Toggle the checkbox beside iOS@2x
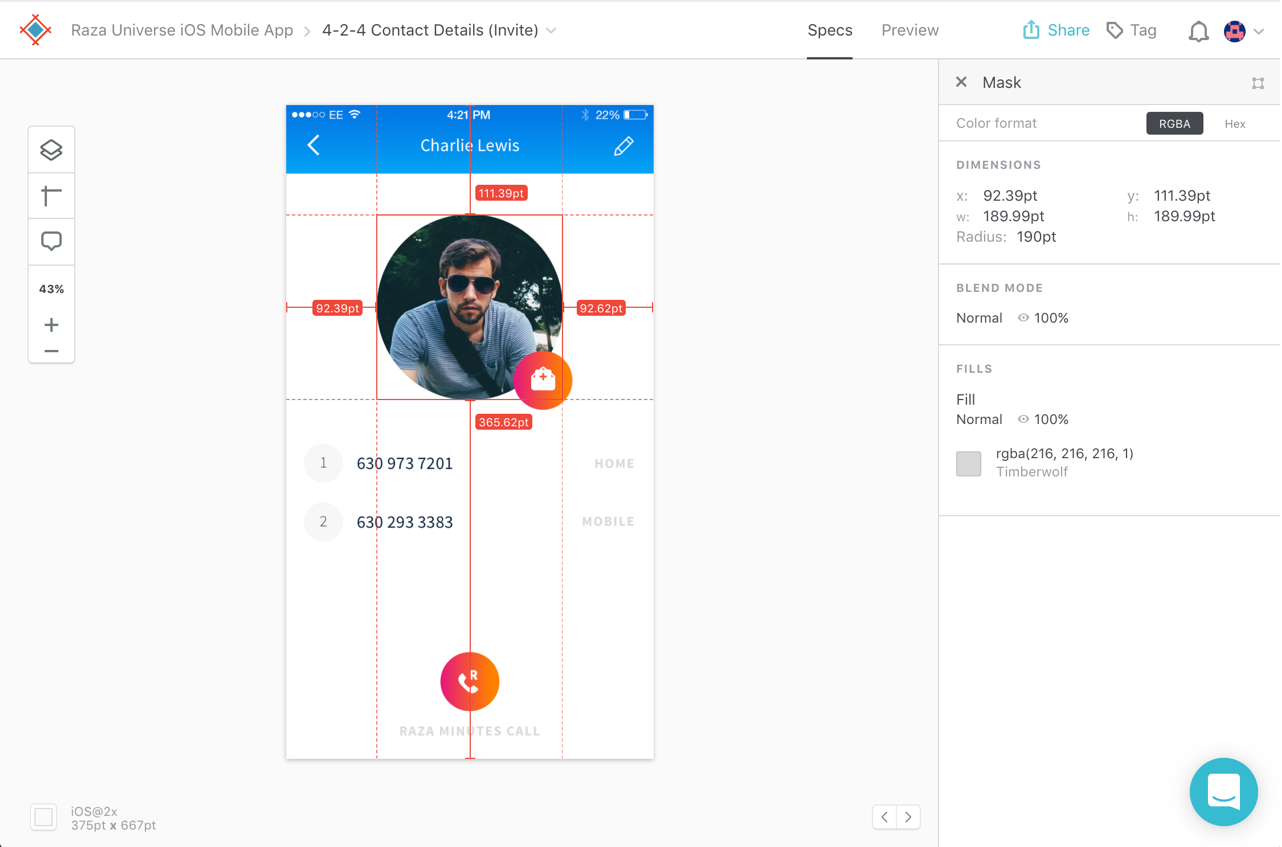This screenshot has height=847, width=1282. tap(44, 817)
